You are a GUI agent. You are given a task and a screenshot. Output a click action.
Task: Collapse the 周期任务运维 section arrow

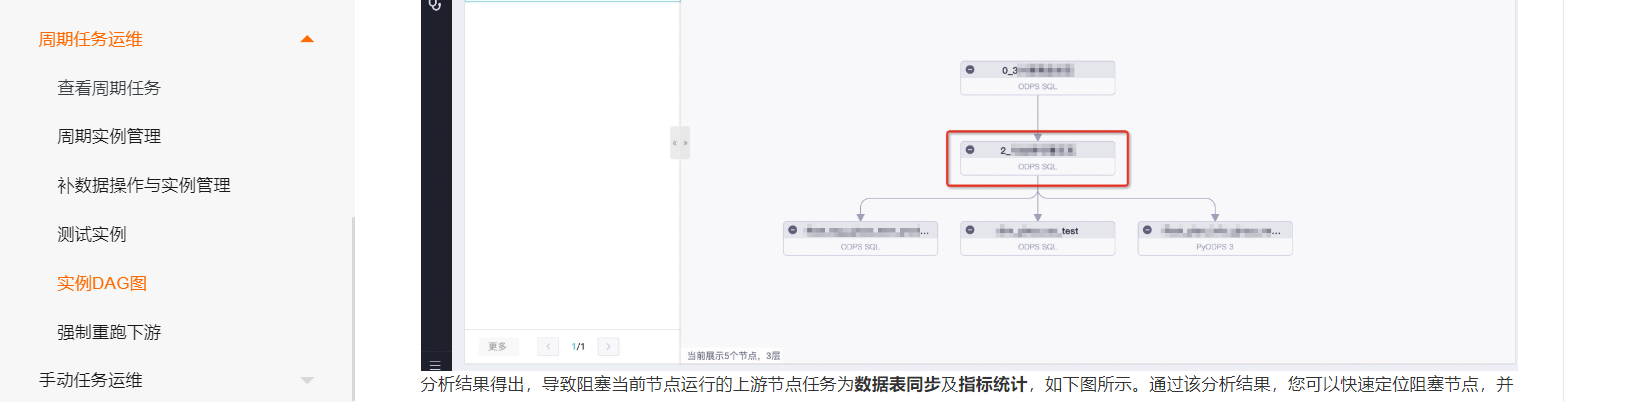307,39
